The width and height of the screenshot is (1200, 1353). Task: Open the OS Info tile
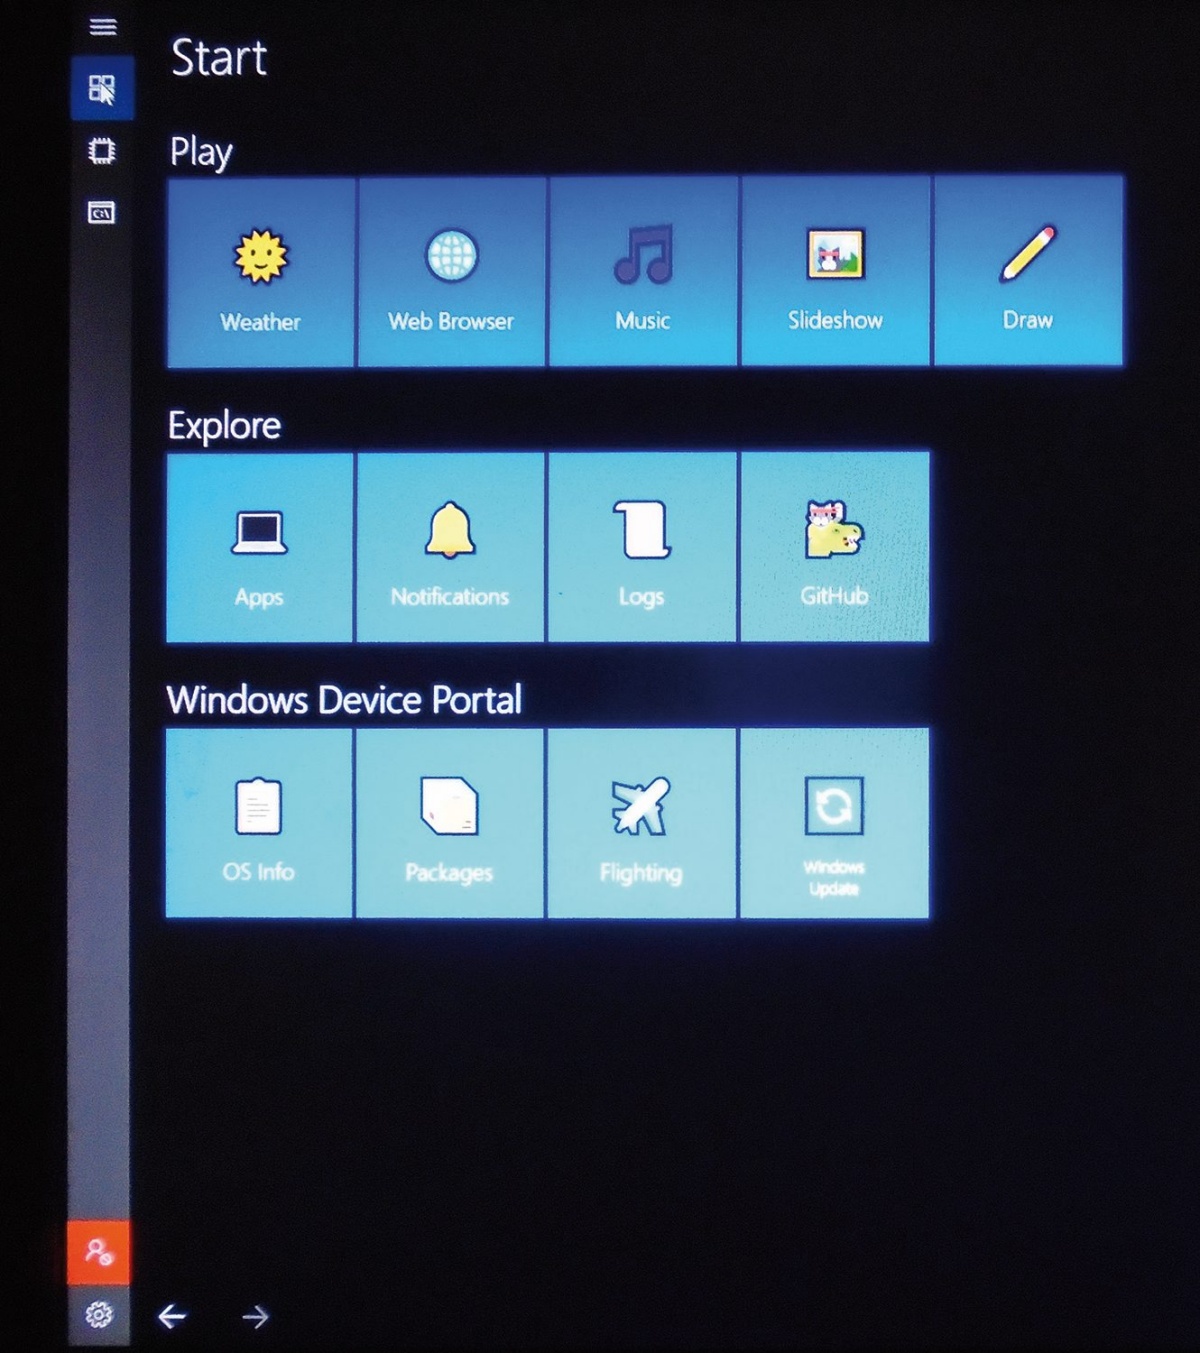pos(259,823)
